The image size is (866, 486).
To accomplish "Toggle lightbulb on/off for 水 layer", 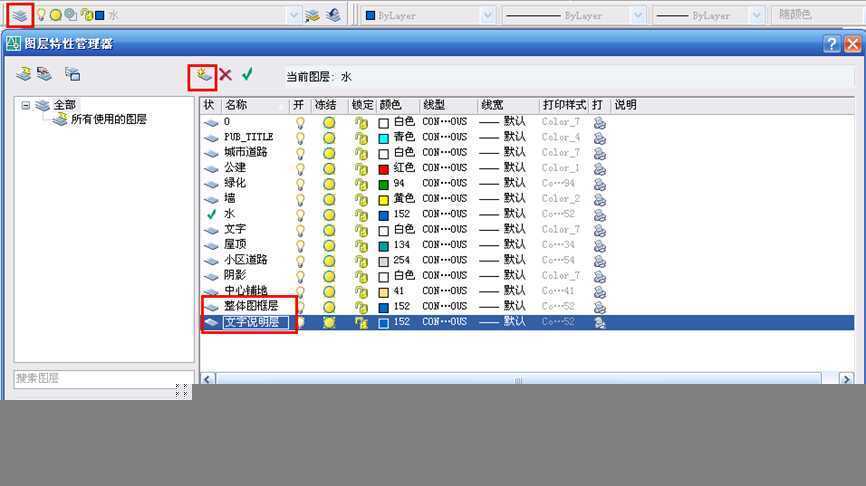I will click(x=300, y=214).
